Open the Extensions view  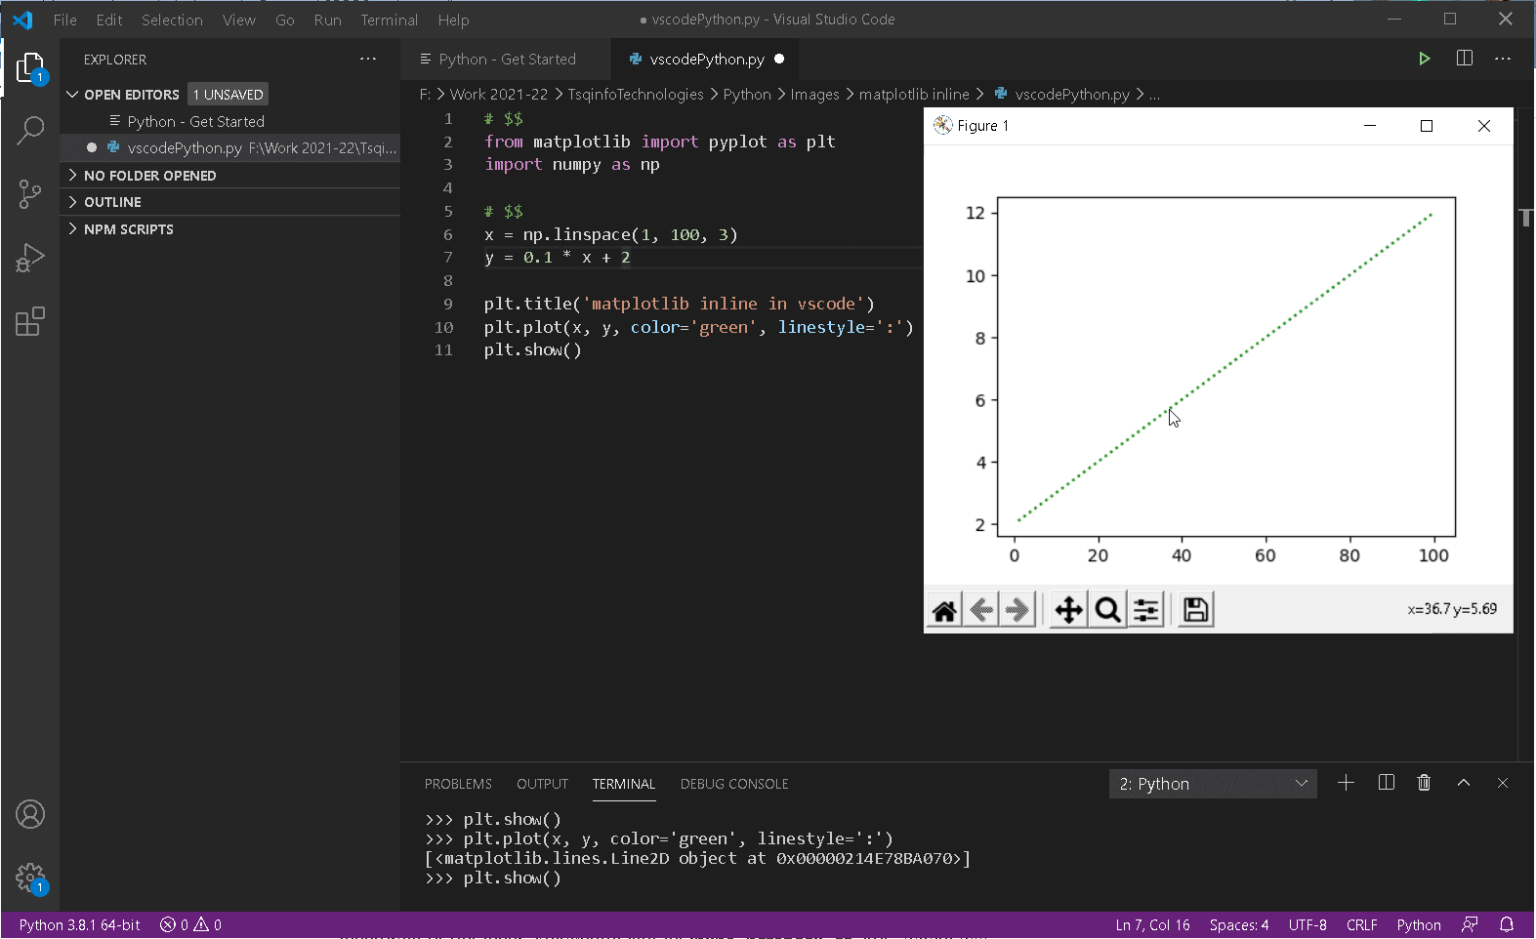click(30, 322)
